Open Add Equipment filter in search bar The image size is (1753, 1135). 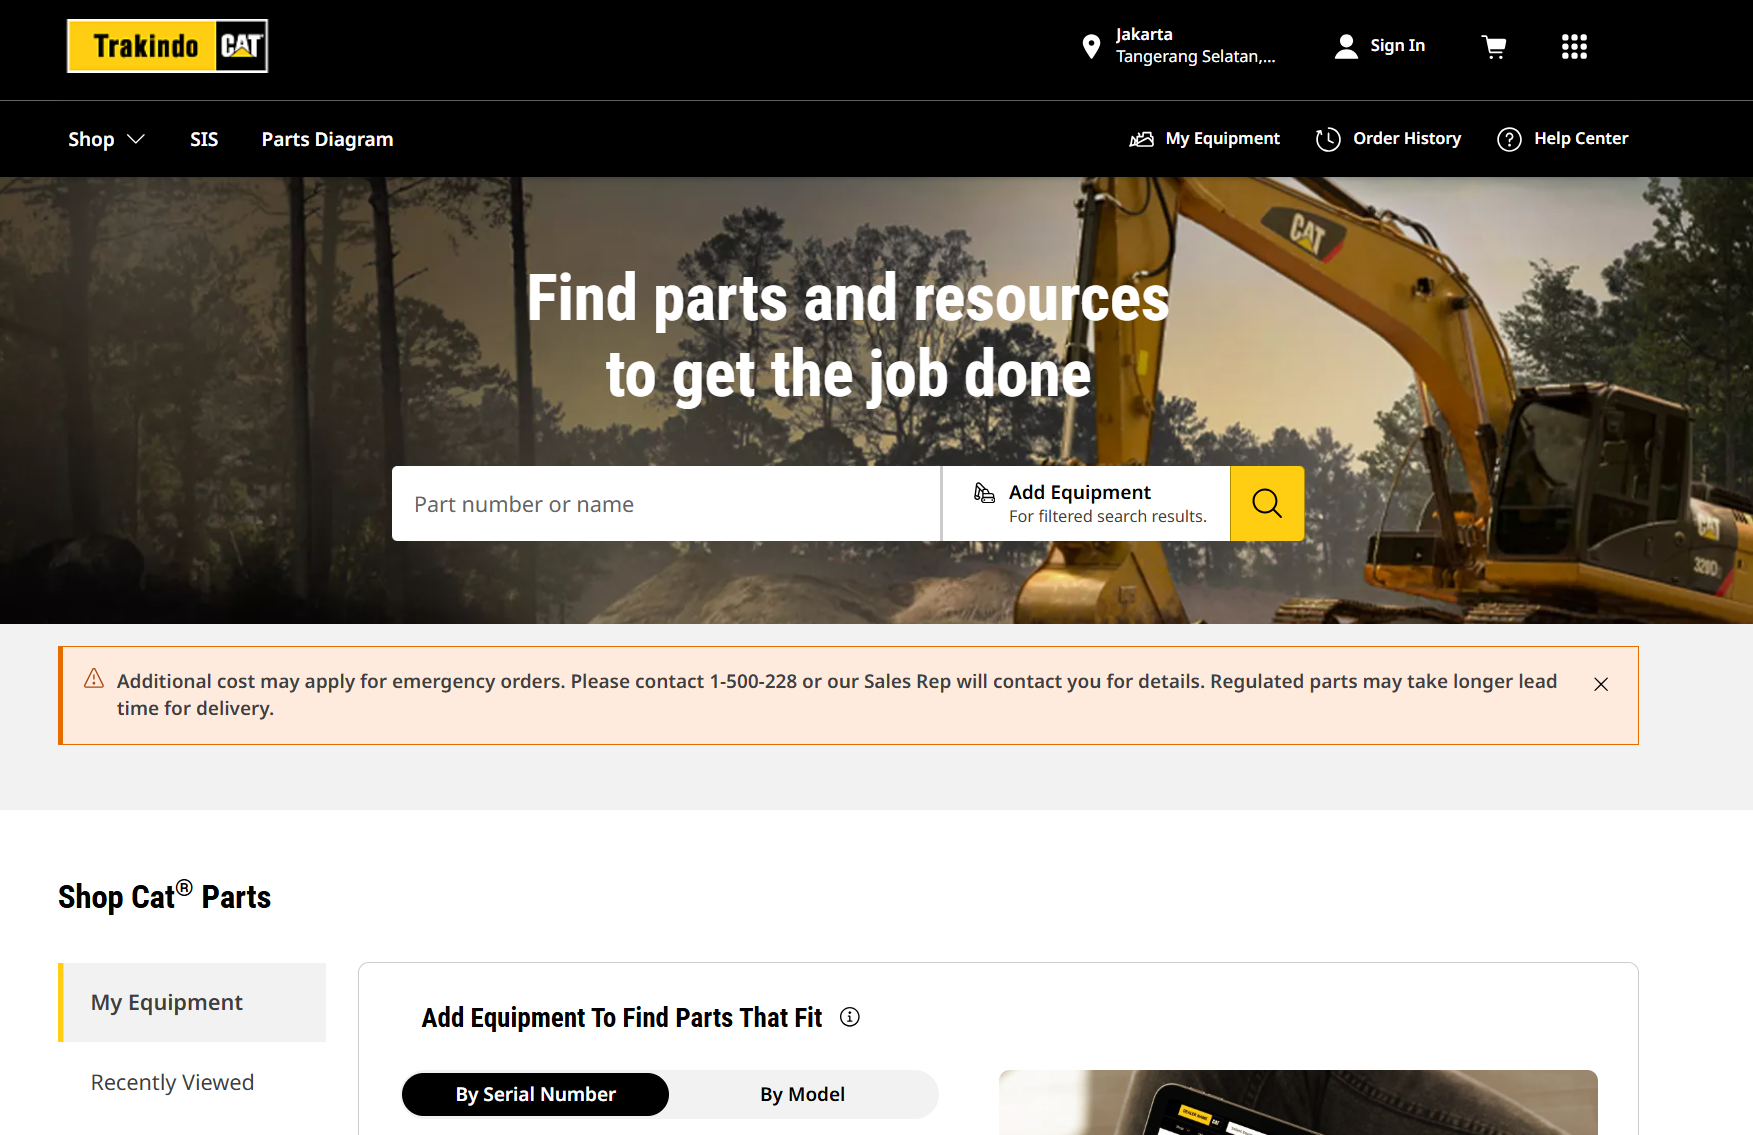1086,503
